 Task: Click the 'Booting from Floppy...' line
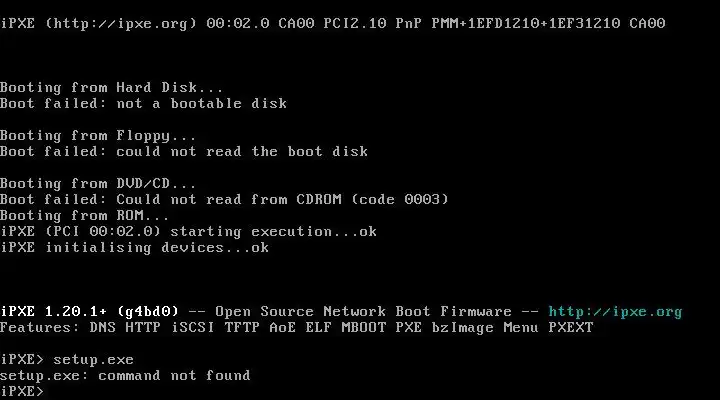(x=98, y=136)
